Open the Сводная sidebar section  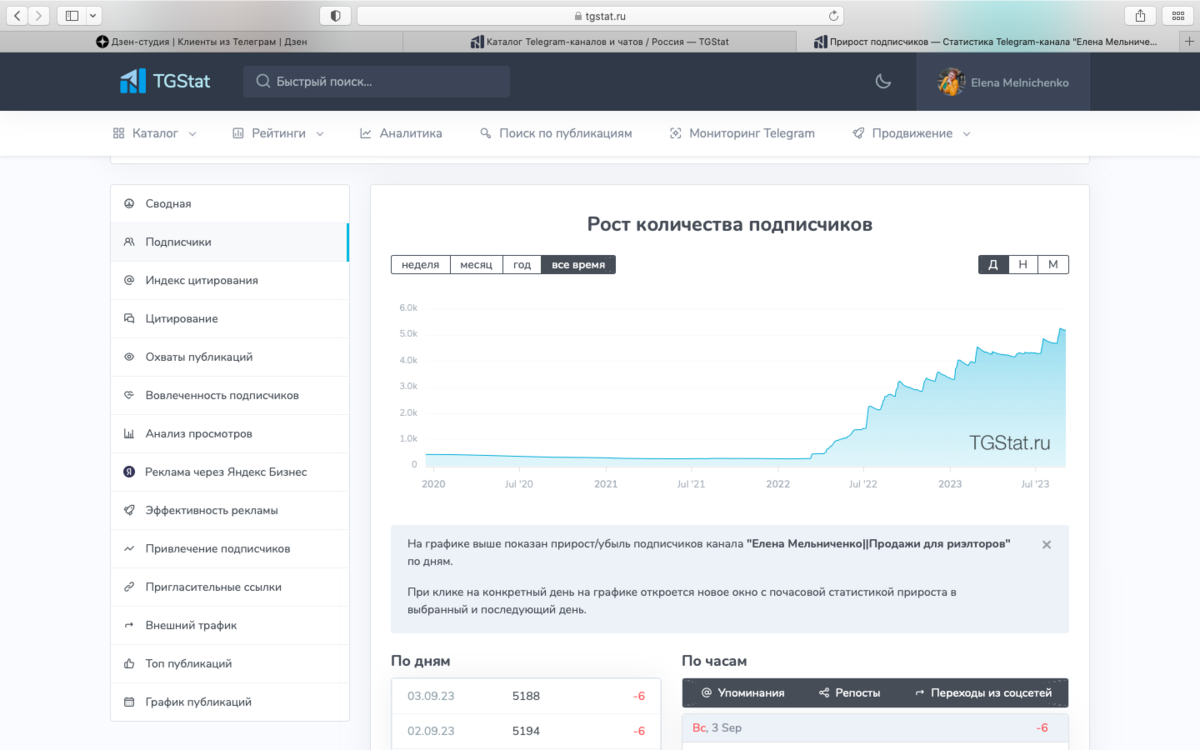[x=230, y=204]
